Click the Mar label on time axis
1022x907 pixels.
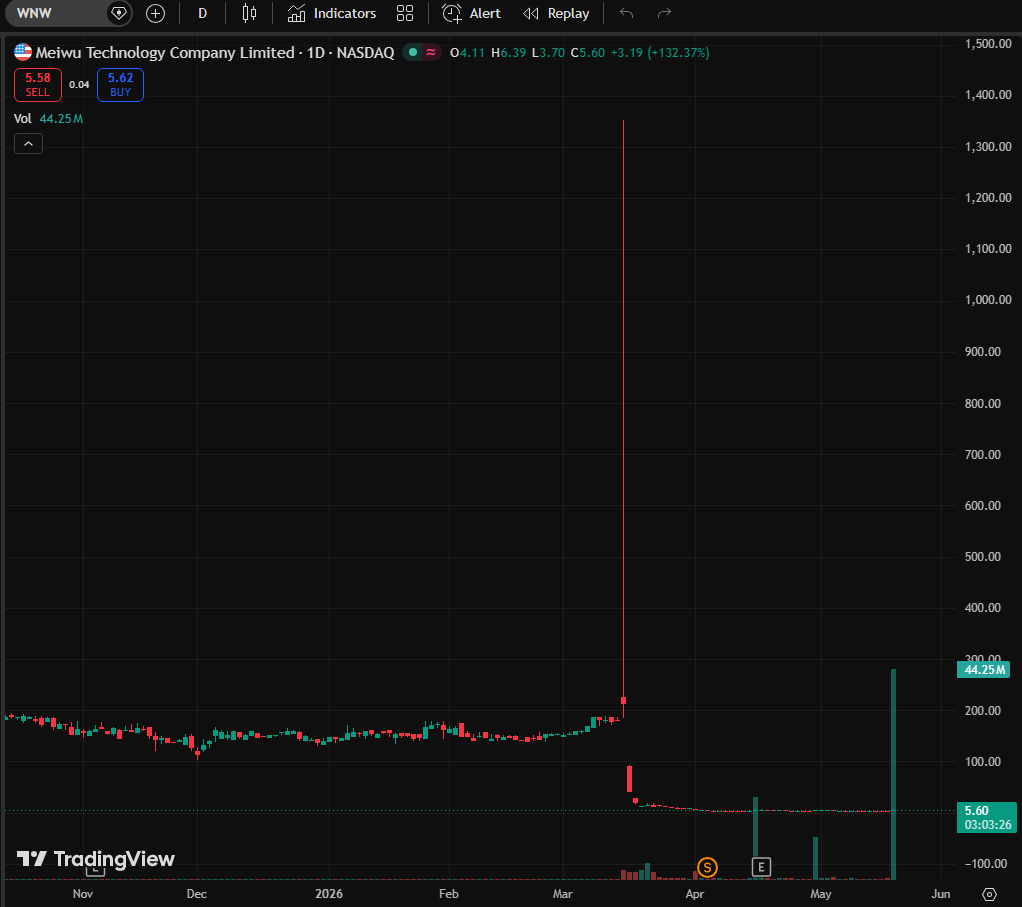[x=562, y=893]
